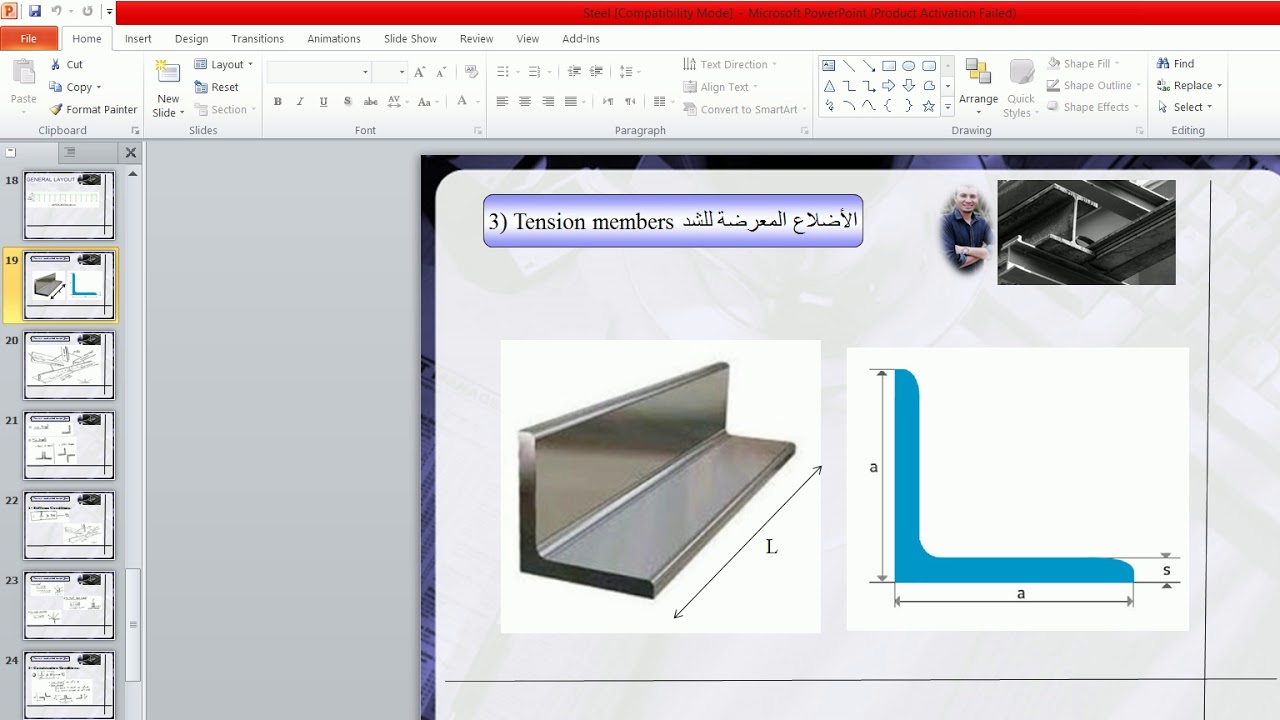1280x720 pixels.
Task: Click the Tension members title box
Action: pyautogui.click(x=673, y=221)
